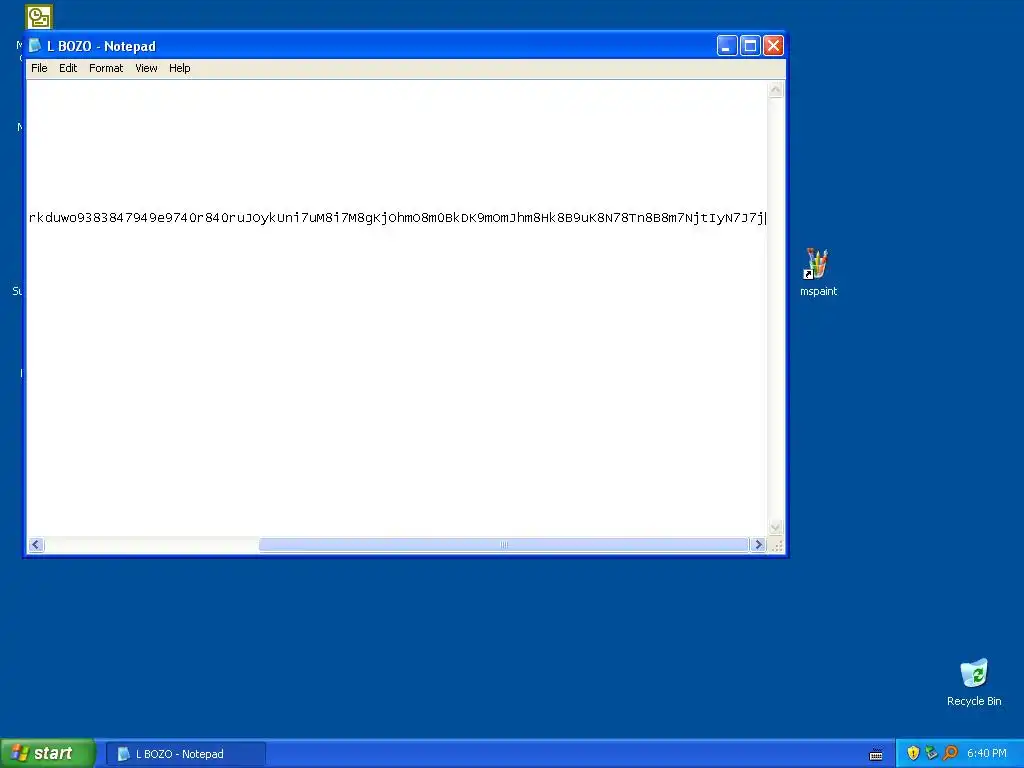The height and width of the screenshot is (768, 1024).
Task: Open the File menu in Notepad
Action: (x=39, y=68)
